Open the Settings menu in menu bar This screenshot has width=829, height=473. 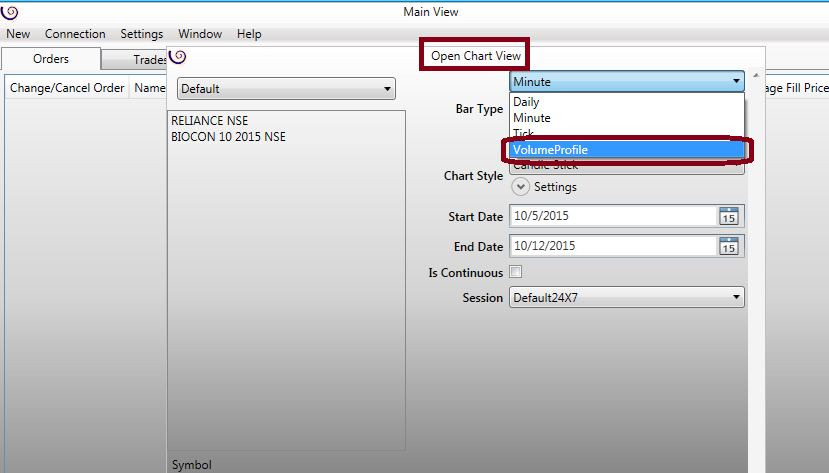[141, 34]
